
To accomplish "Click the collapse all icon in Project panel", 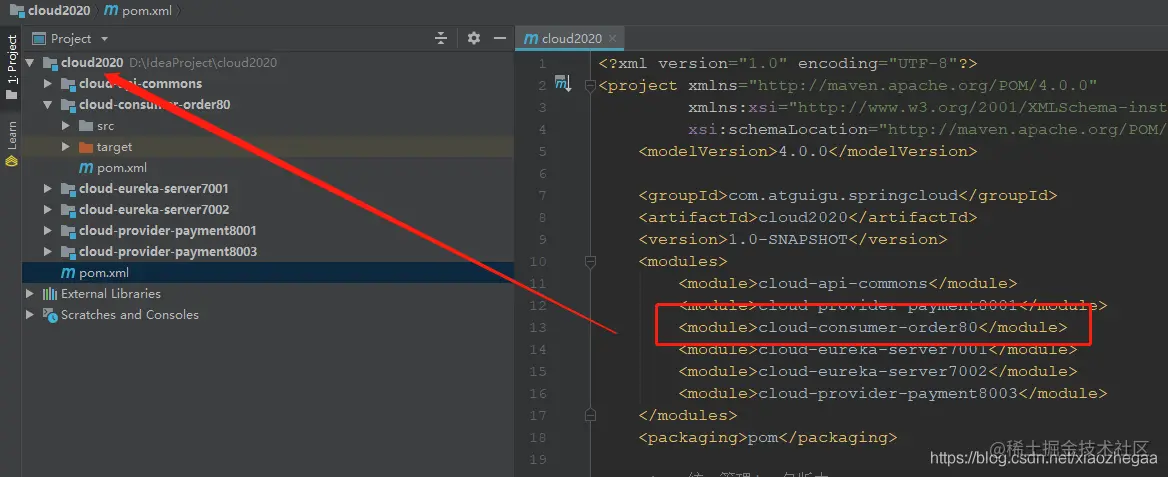I will point(441,38).
